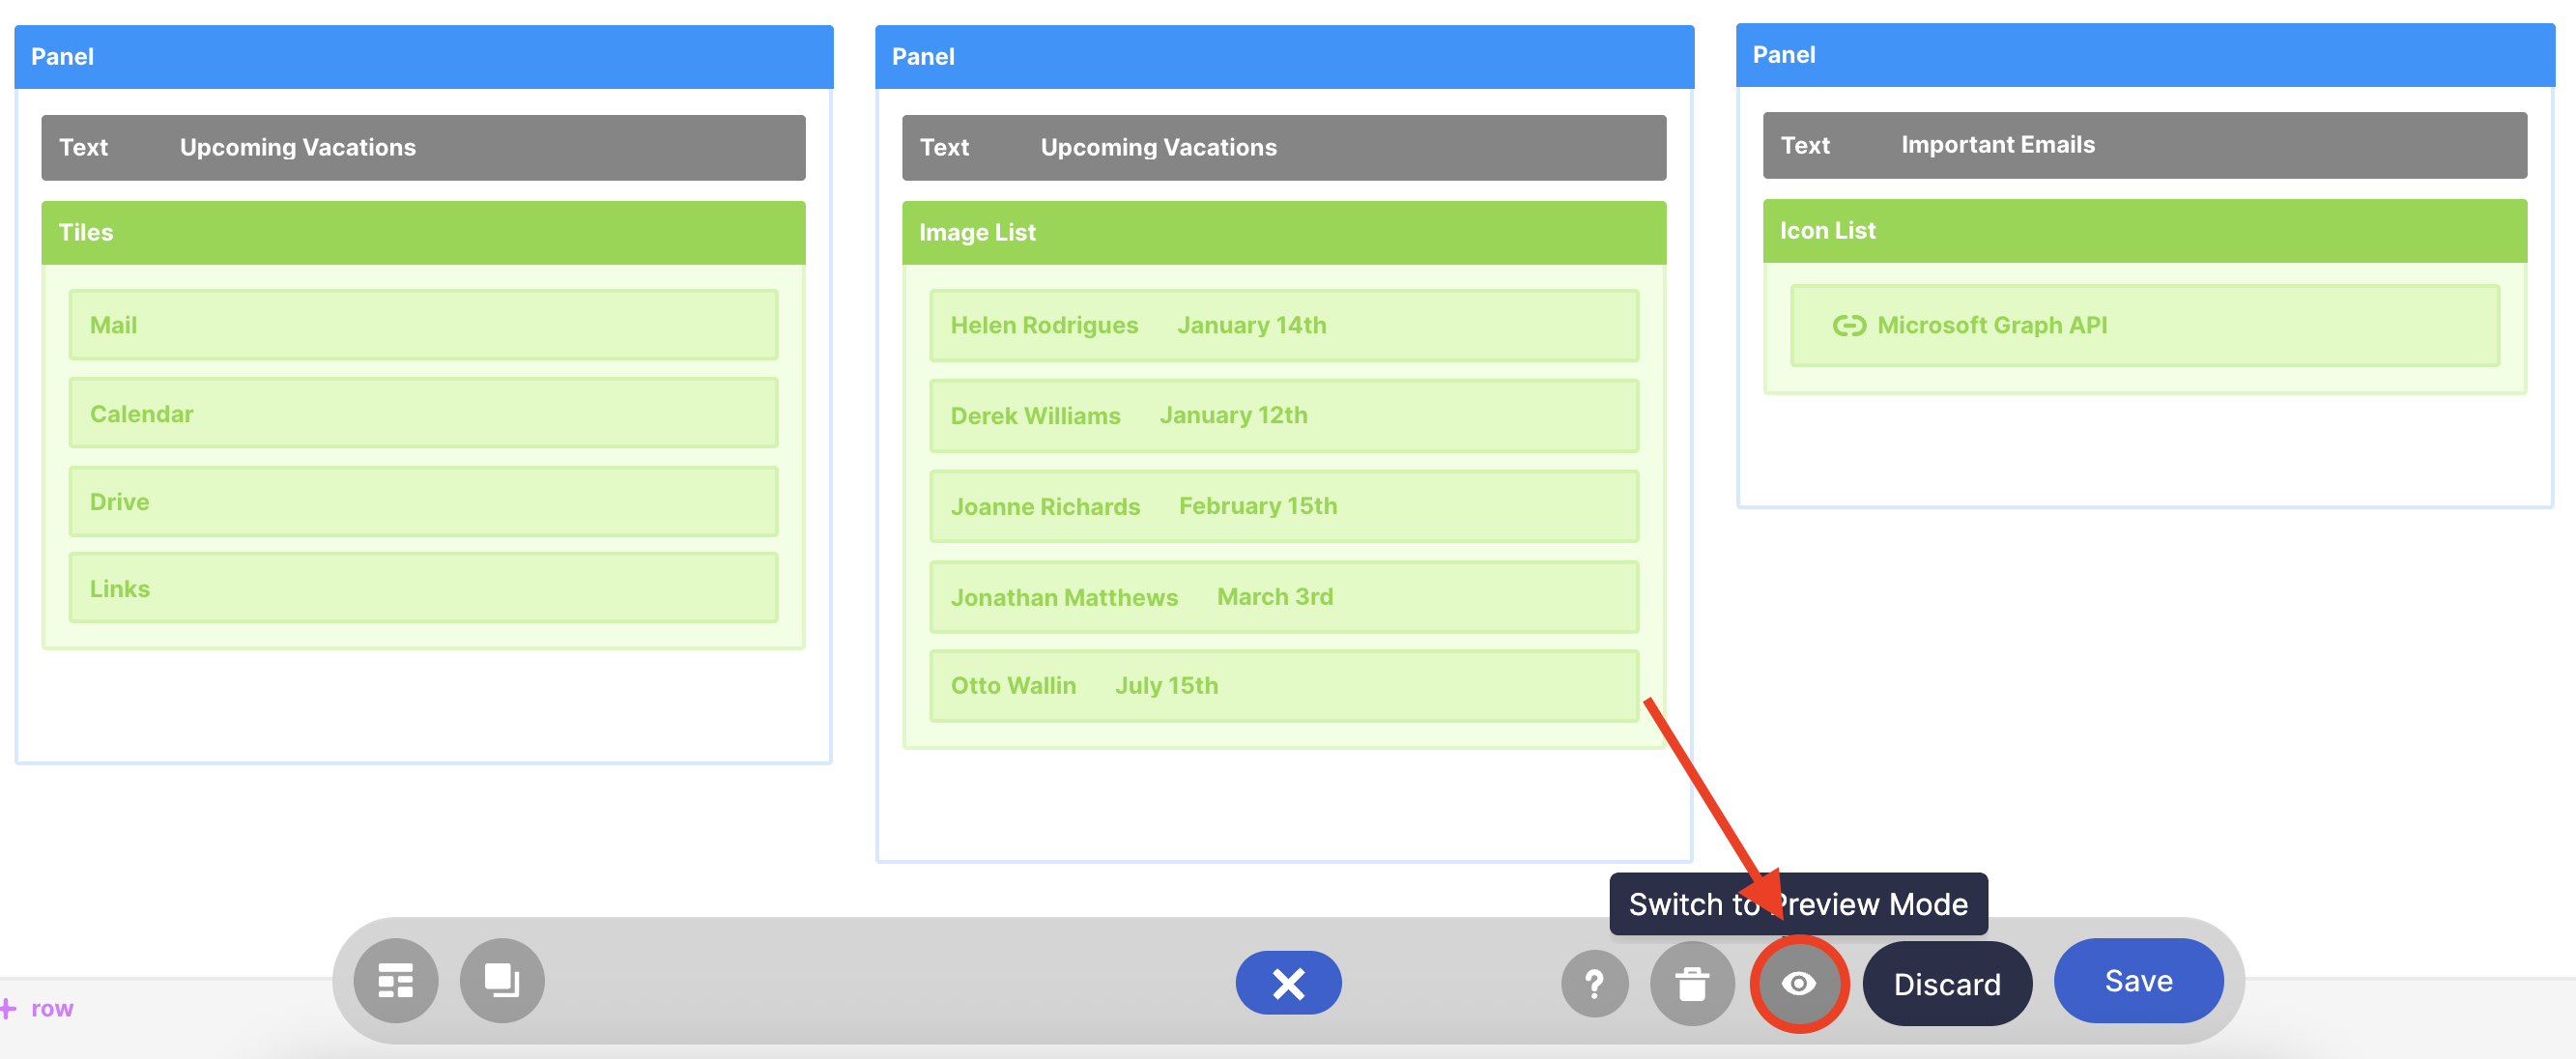Click the Discard button
The width and height of the screenshot is (2576, 1059).
1946,984
